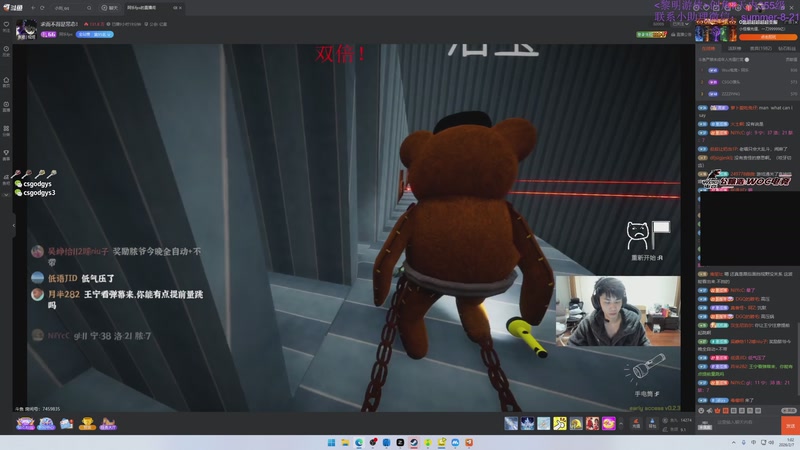This screenshot has height=450, width=800.
Task: Open Home icon in left sidebar
Action: [x=6, y=82]
